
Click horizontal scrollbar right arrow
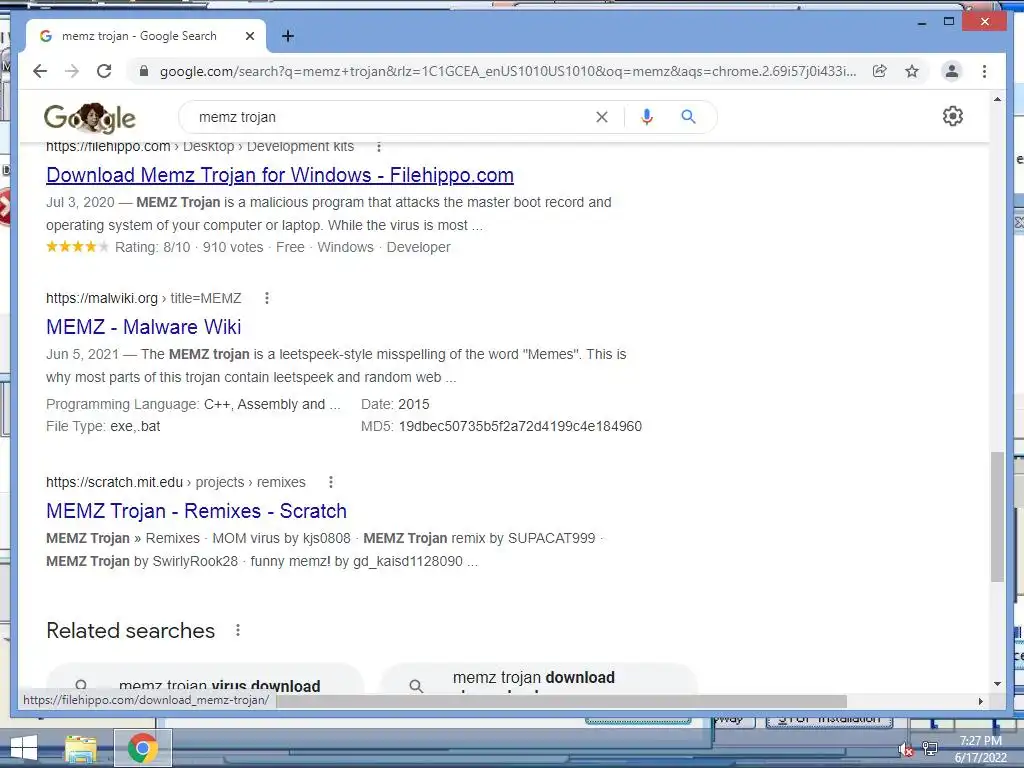[980, 701]
